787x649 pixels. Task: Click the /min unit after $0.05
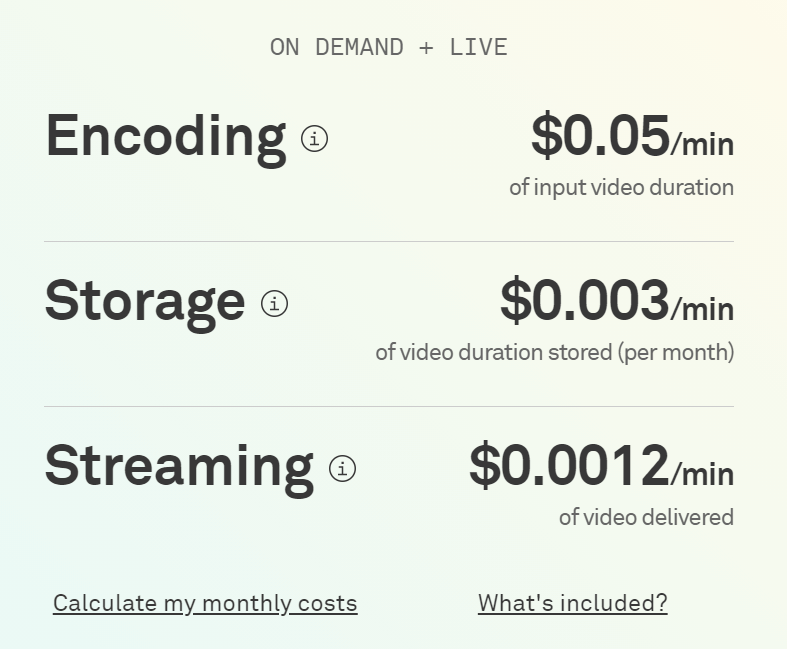[x=703, y=145]
